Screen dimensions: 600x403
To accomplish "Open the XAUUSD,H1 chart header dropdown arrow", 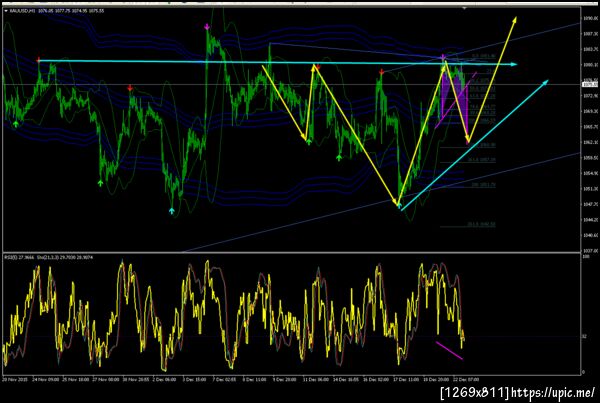I will pyautogui.click(x=6, y=11).
